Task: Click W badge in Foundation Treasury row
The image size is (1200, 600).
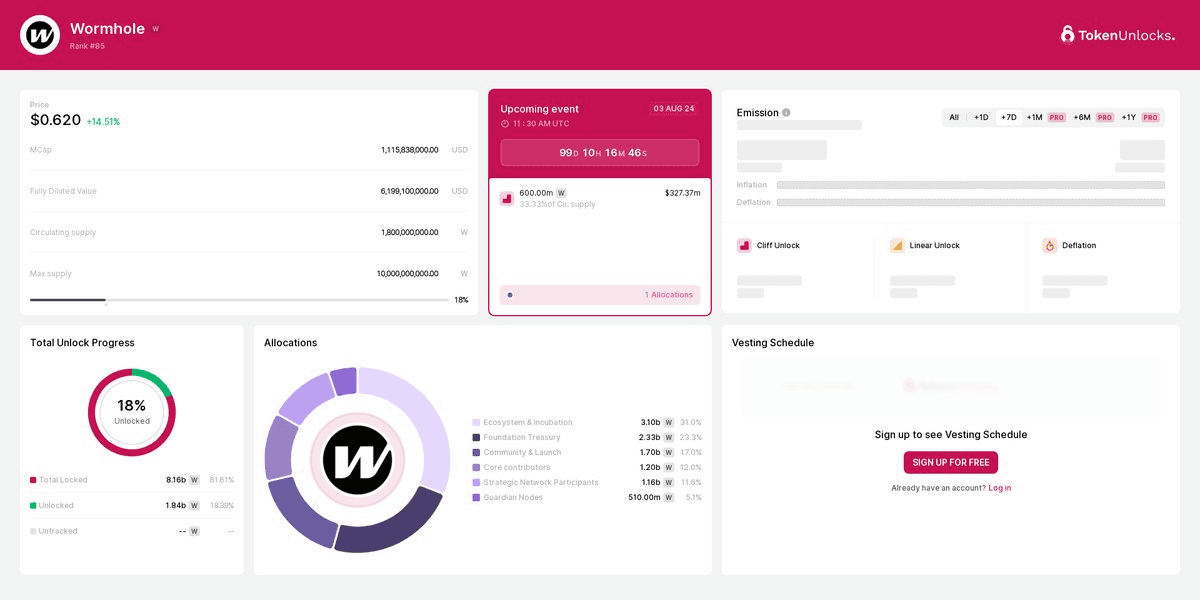Action: (x=669, y=438)
